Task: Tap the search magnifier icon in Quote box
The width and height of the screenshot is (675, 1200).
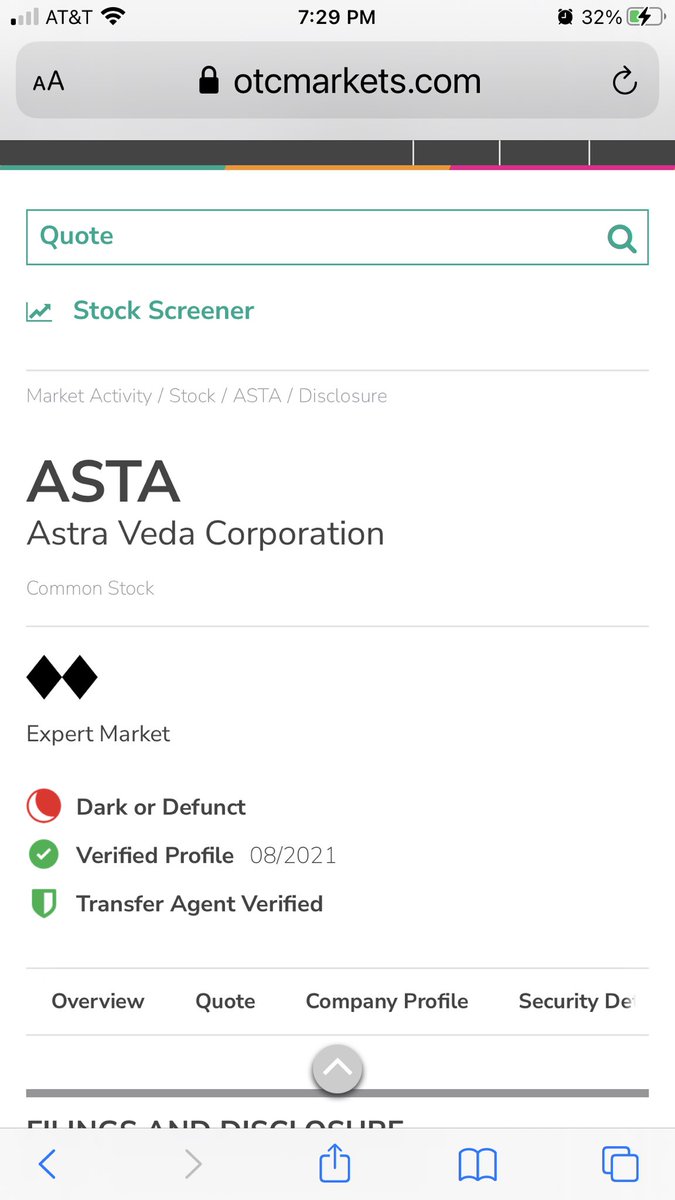Action: [x=622, y=238]
